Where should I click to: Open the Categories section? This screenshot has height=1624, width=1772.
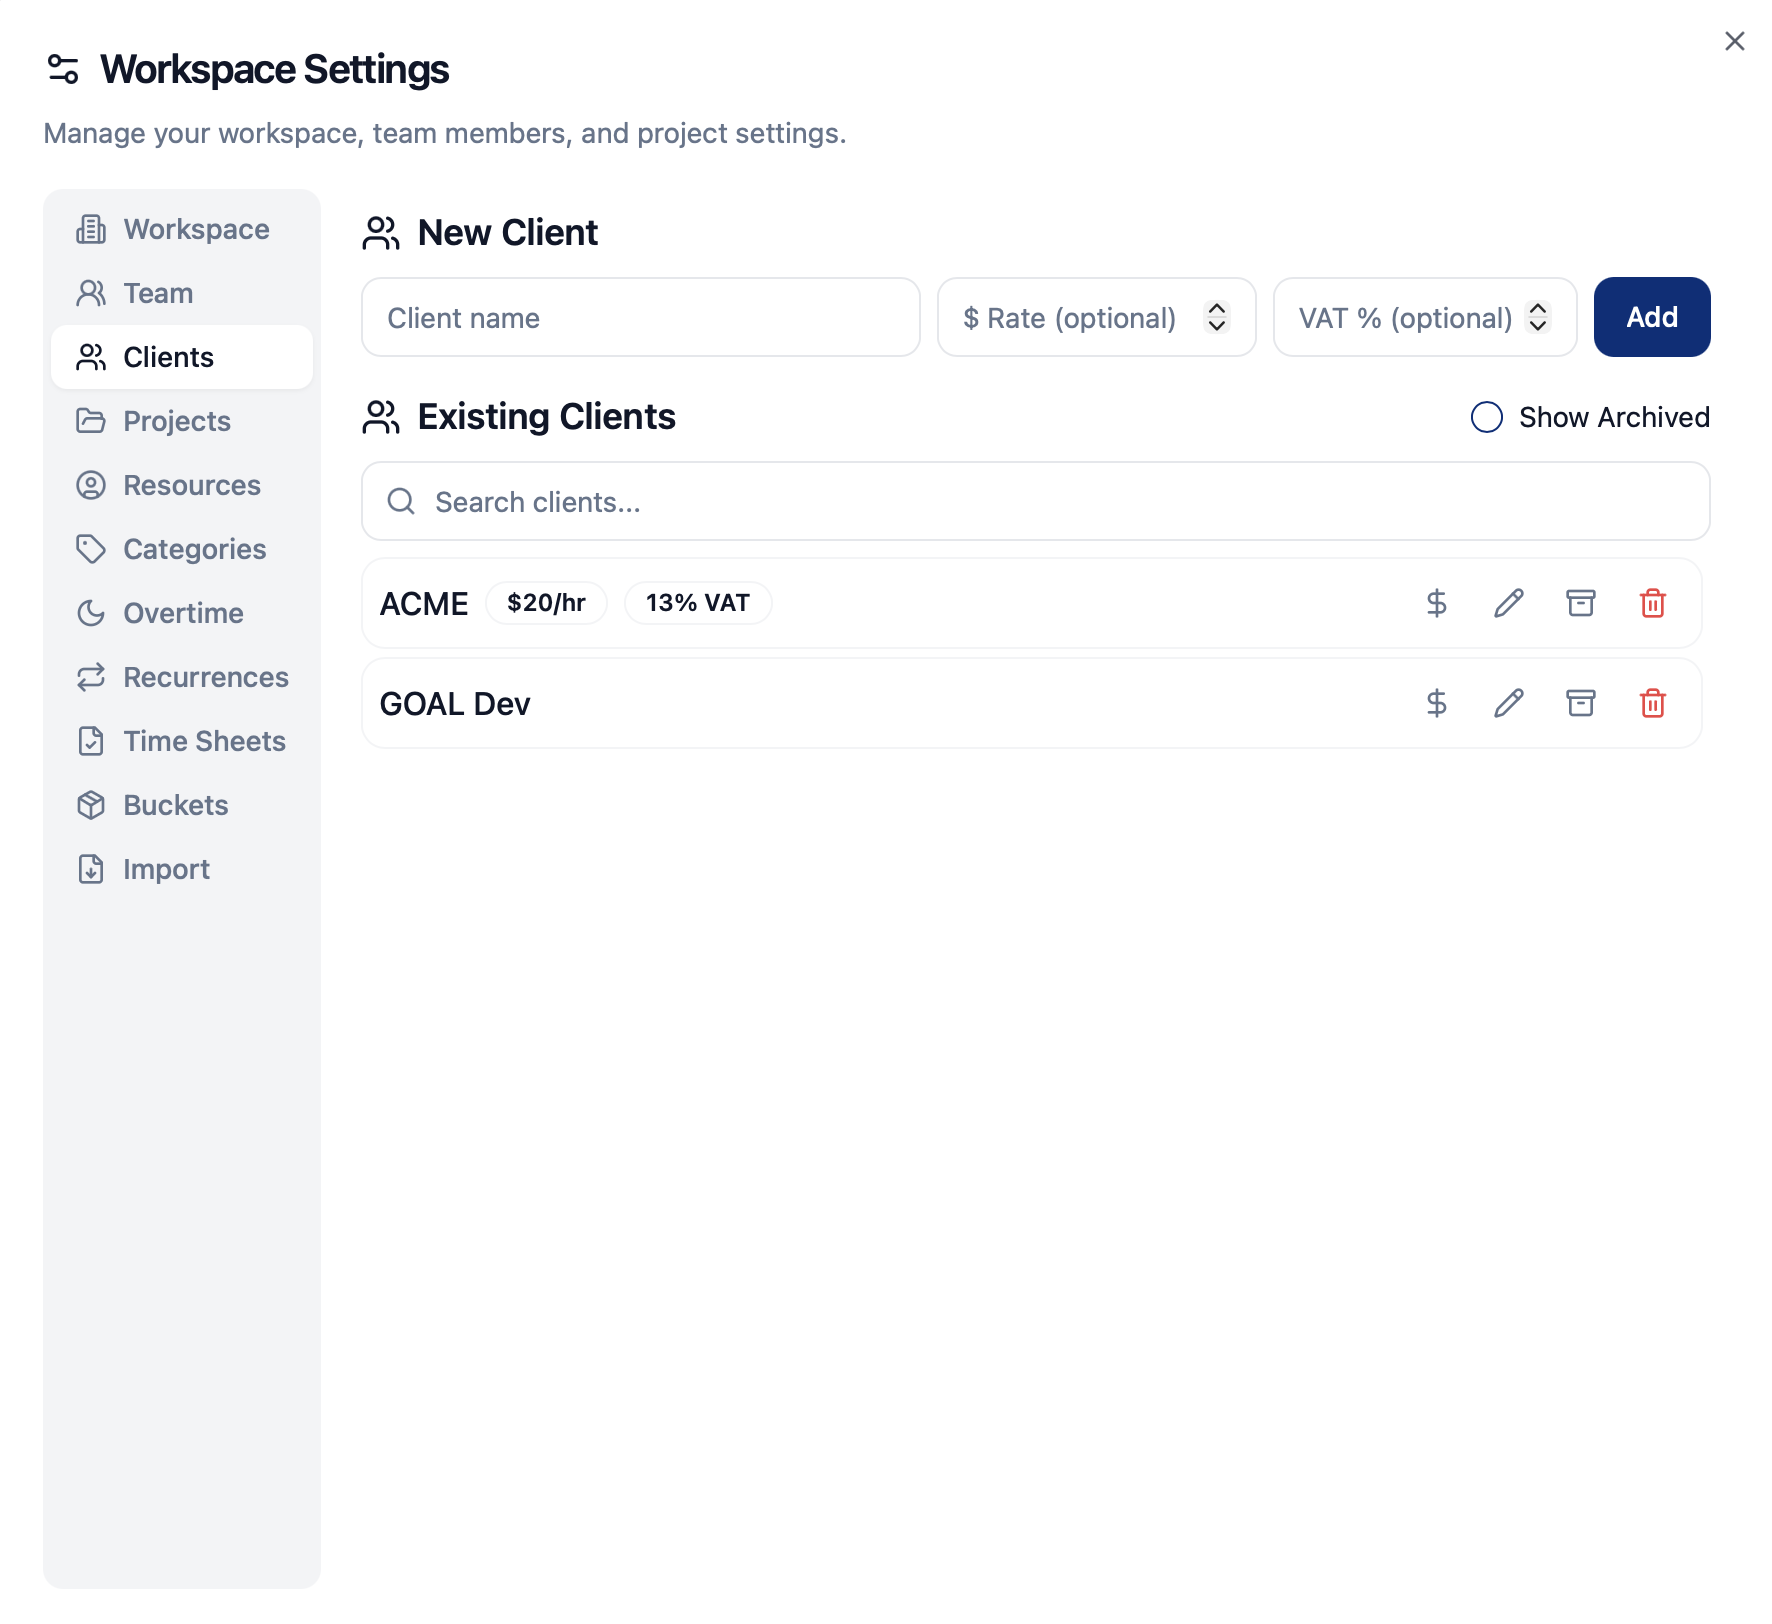pyautogui.click(x=182, y=549)
